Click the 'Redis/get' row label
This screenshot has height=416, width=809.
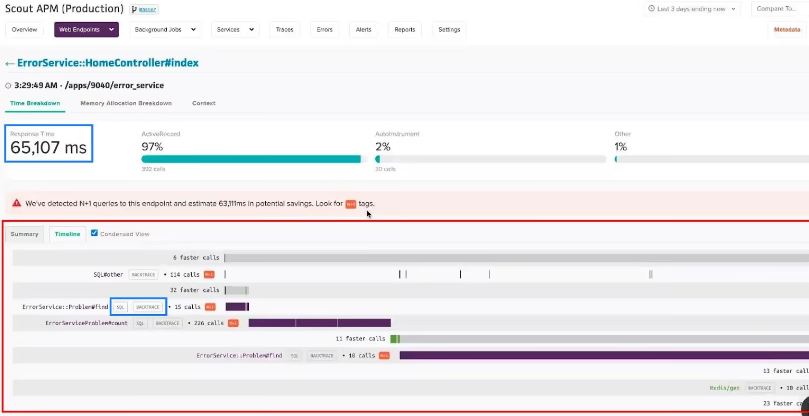point(724,388)
